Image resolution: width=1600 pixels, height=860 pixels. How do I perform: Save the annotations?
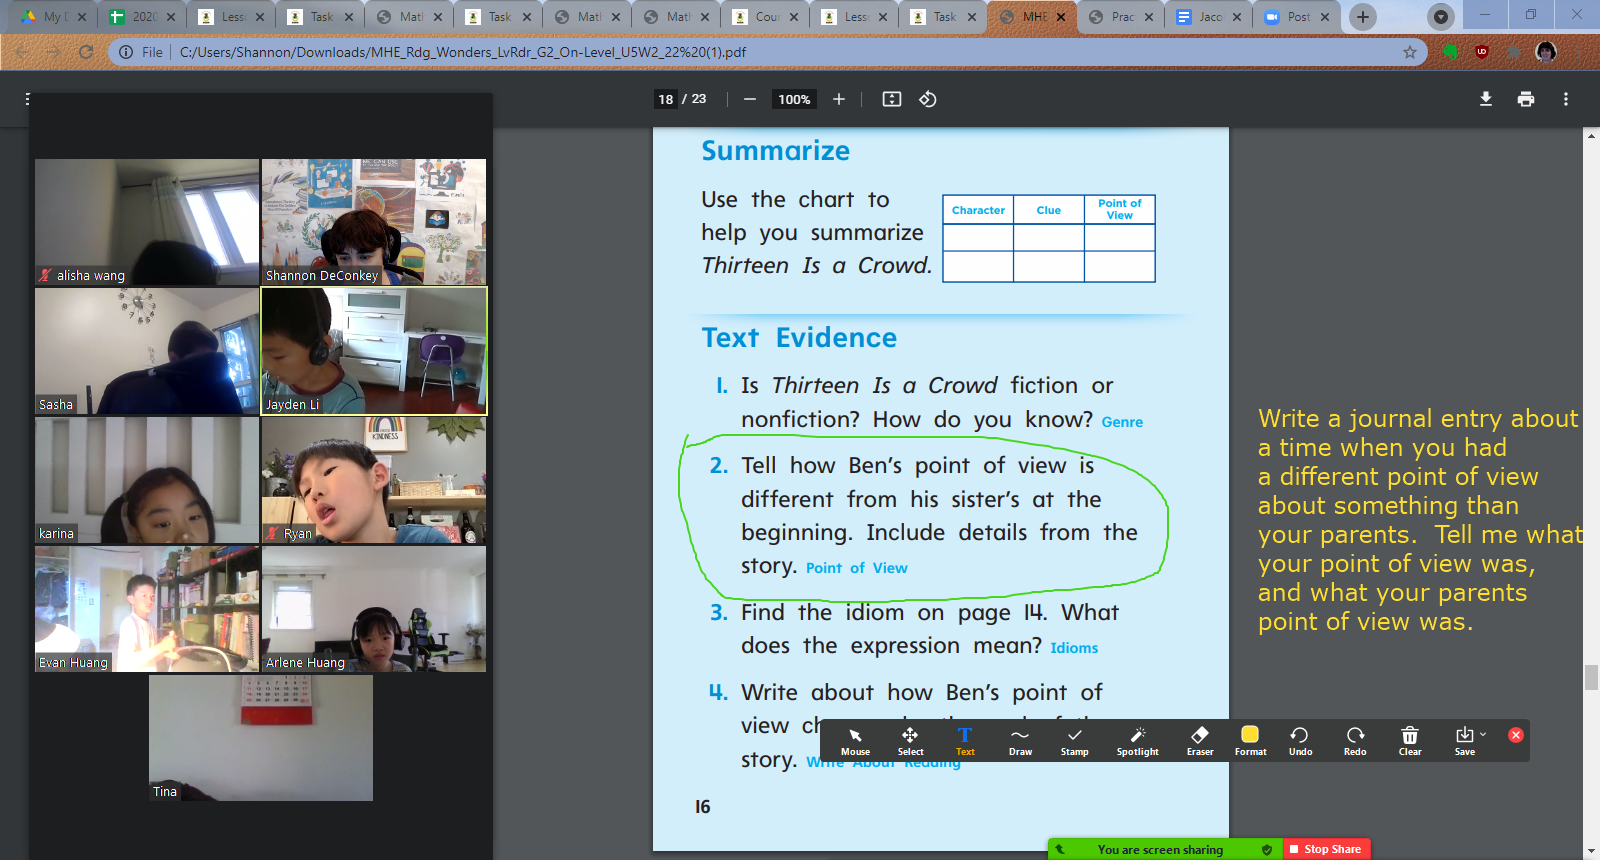pyautogui.click(x=1464, y=741)
